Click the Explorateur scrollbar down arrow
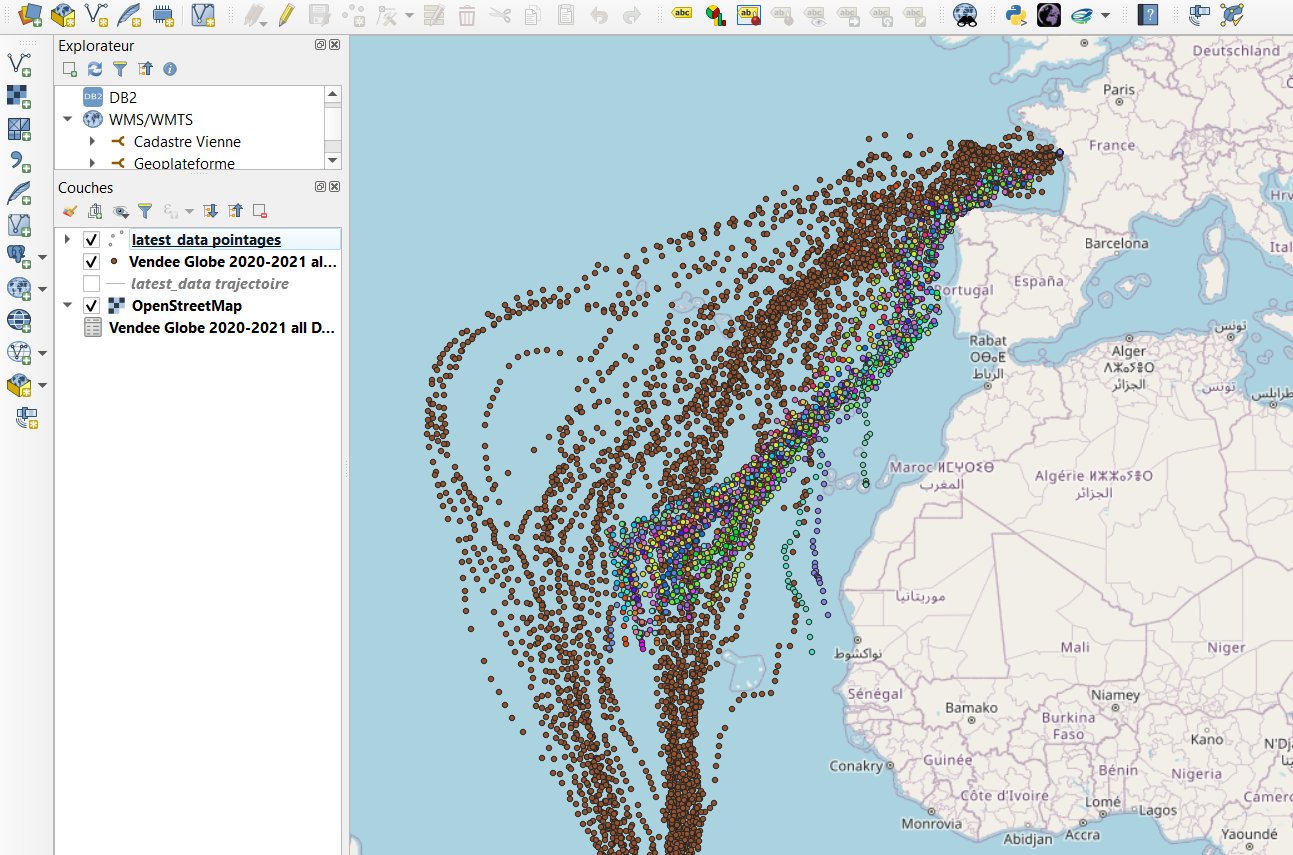 [x=333, y=161]
